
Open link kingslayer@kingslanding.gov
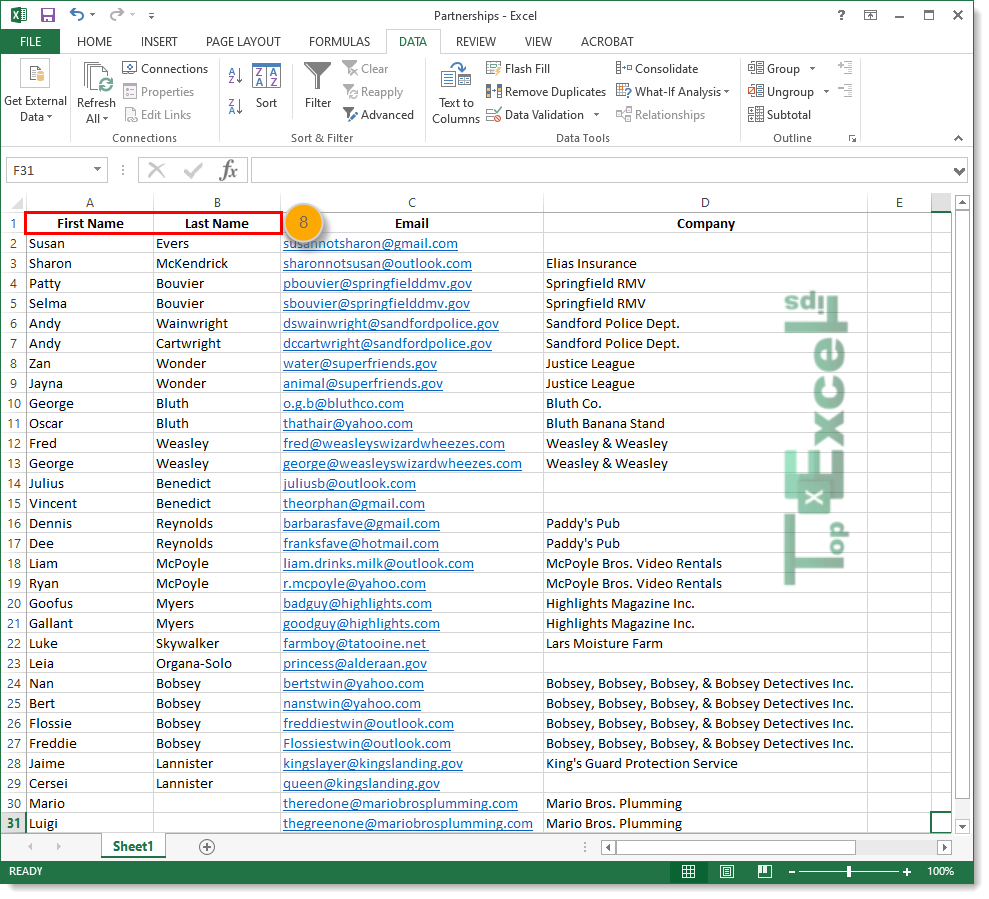(373, 764)
